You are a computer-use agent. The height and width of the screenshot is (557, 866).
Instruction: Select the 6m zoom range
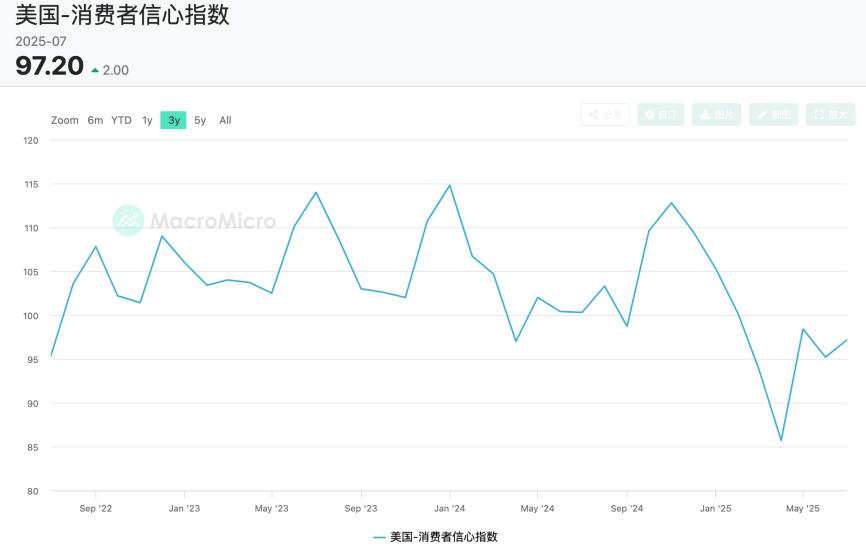pos(95,120)
